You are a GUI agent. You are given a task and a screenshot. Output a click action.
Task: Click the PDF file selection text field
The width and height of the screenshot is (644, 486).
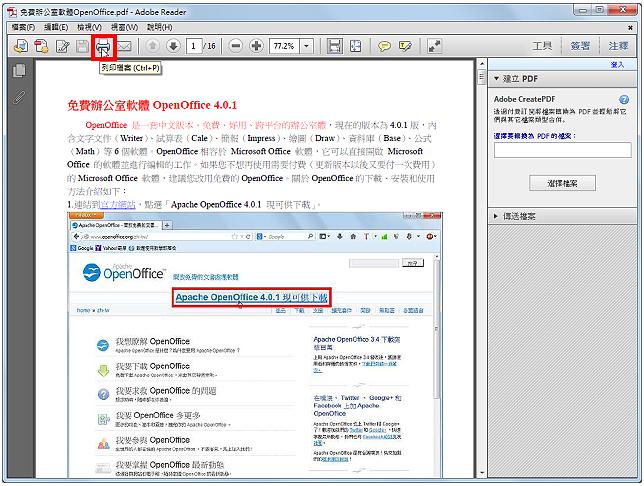tap(562, 150)
